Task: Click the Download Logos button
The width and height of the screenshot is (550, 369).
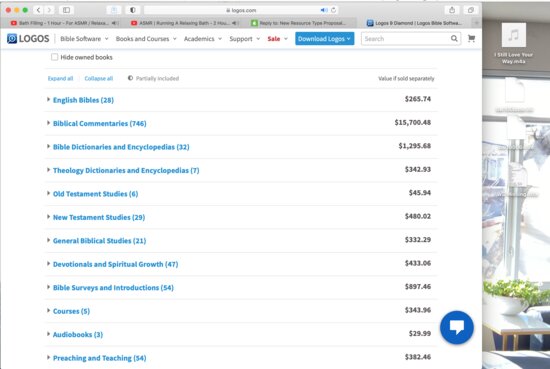Action: tap(324, 39)
